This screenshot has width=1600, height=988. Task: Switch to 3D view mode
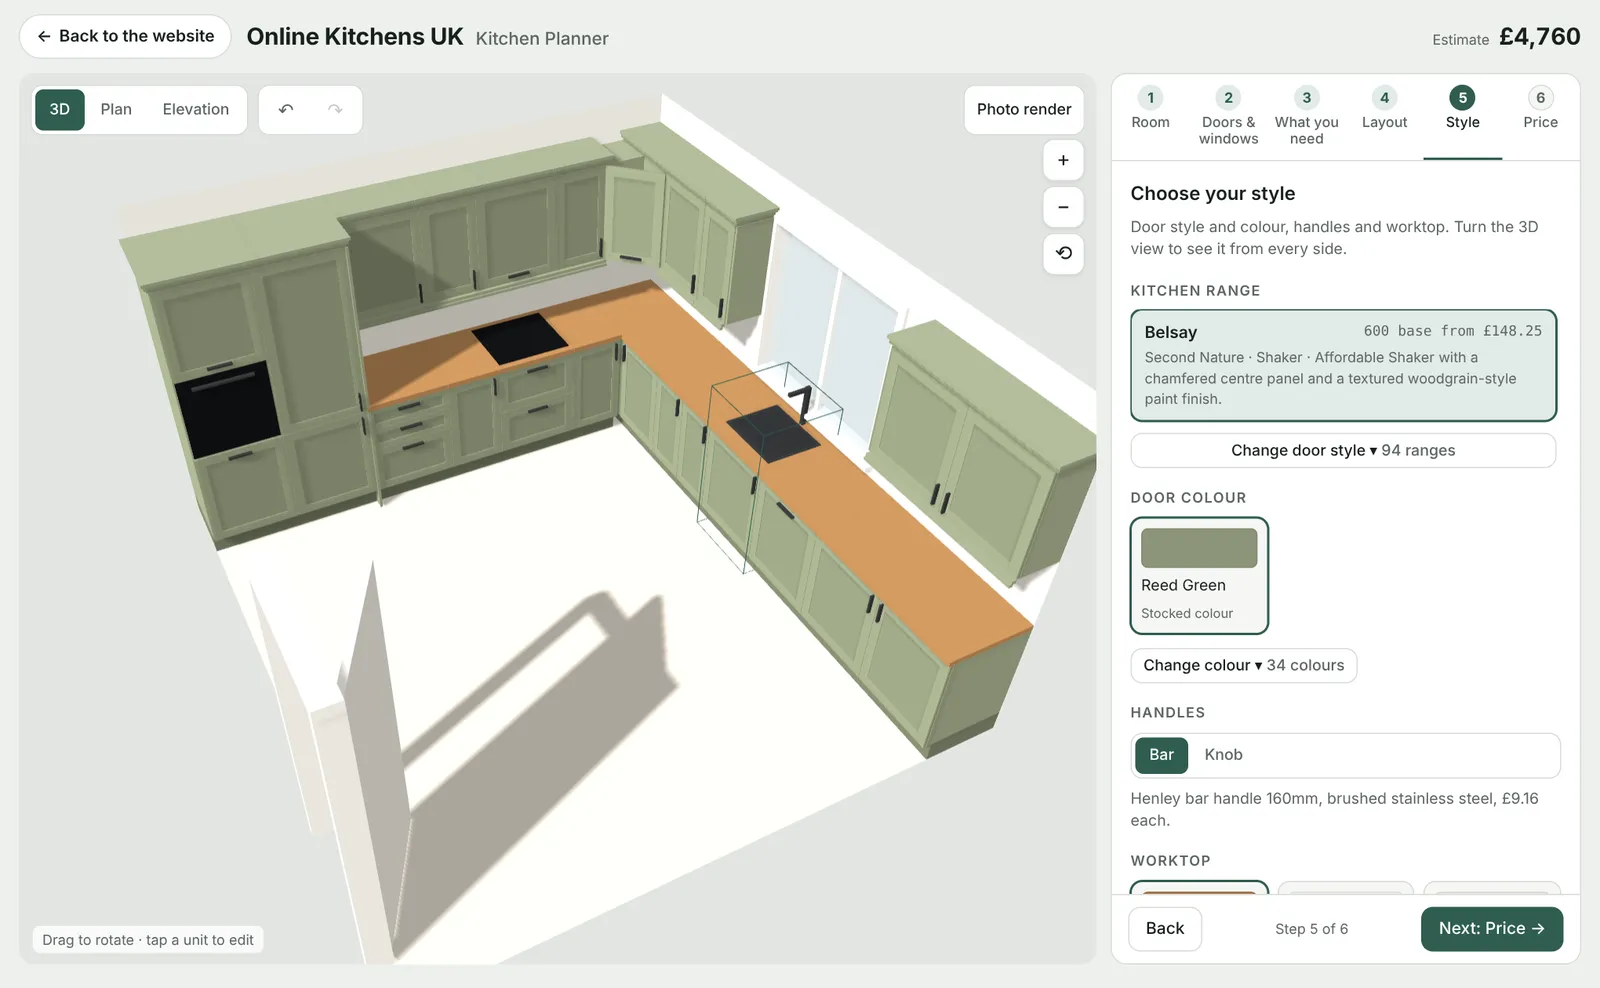click(60, 109)
